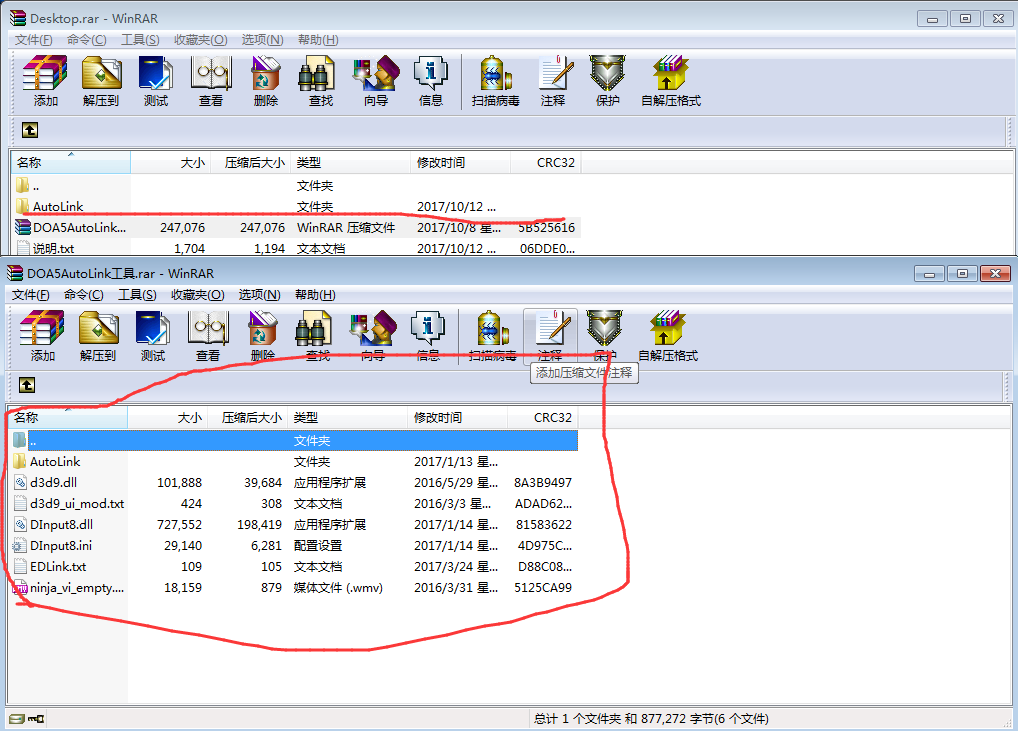Select AutoLink folder in Desktop.rar window

click(58, 207)
